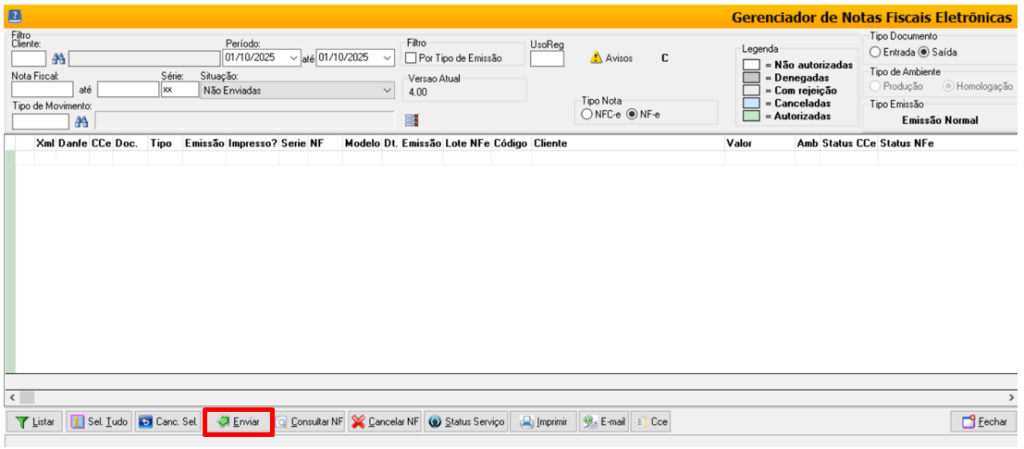
Task: Click the horizontal scrollbar left arrow
Action: pos(11,397)
